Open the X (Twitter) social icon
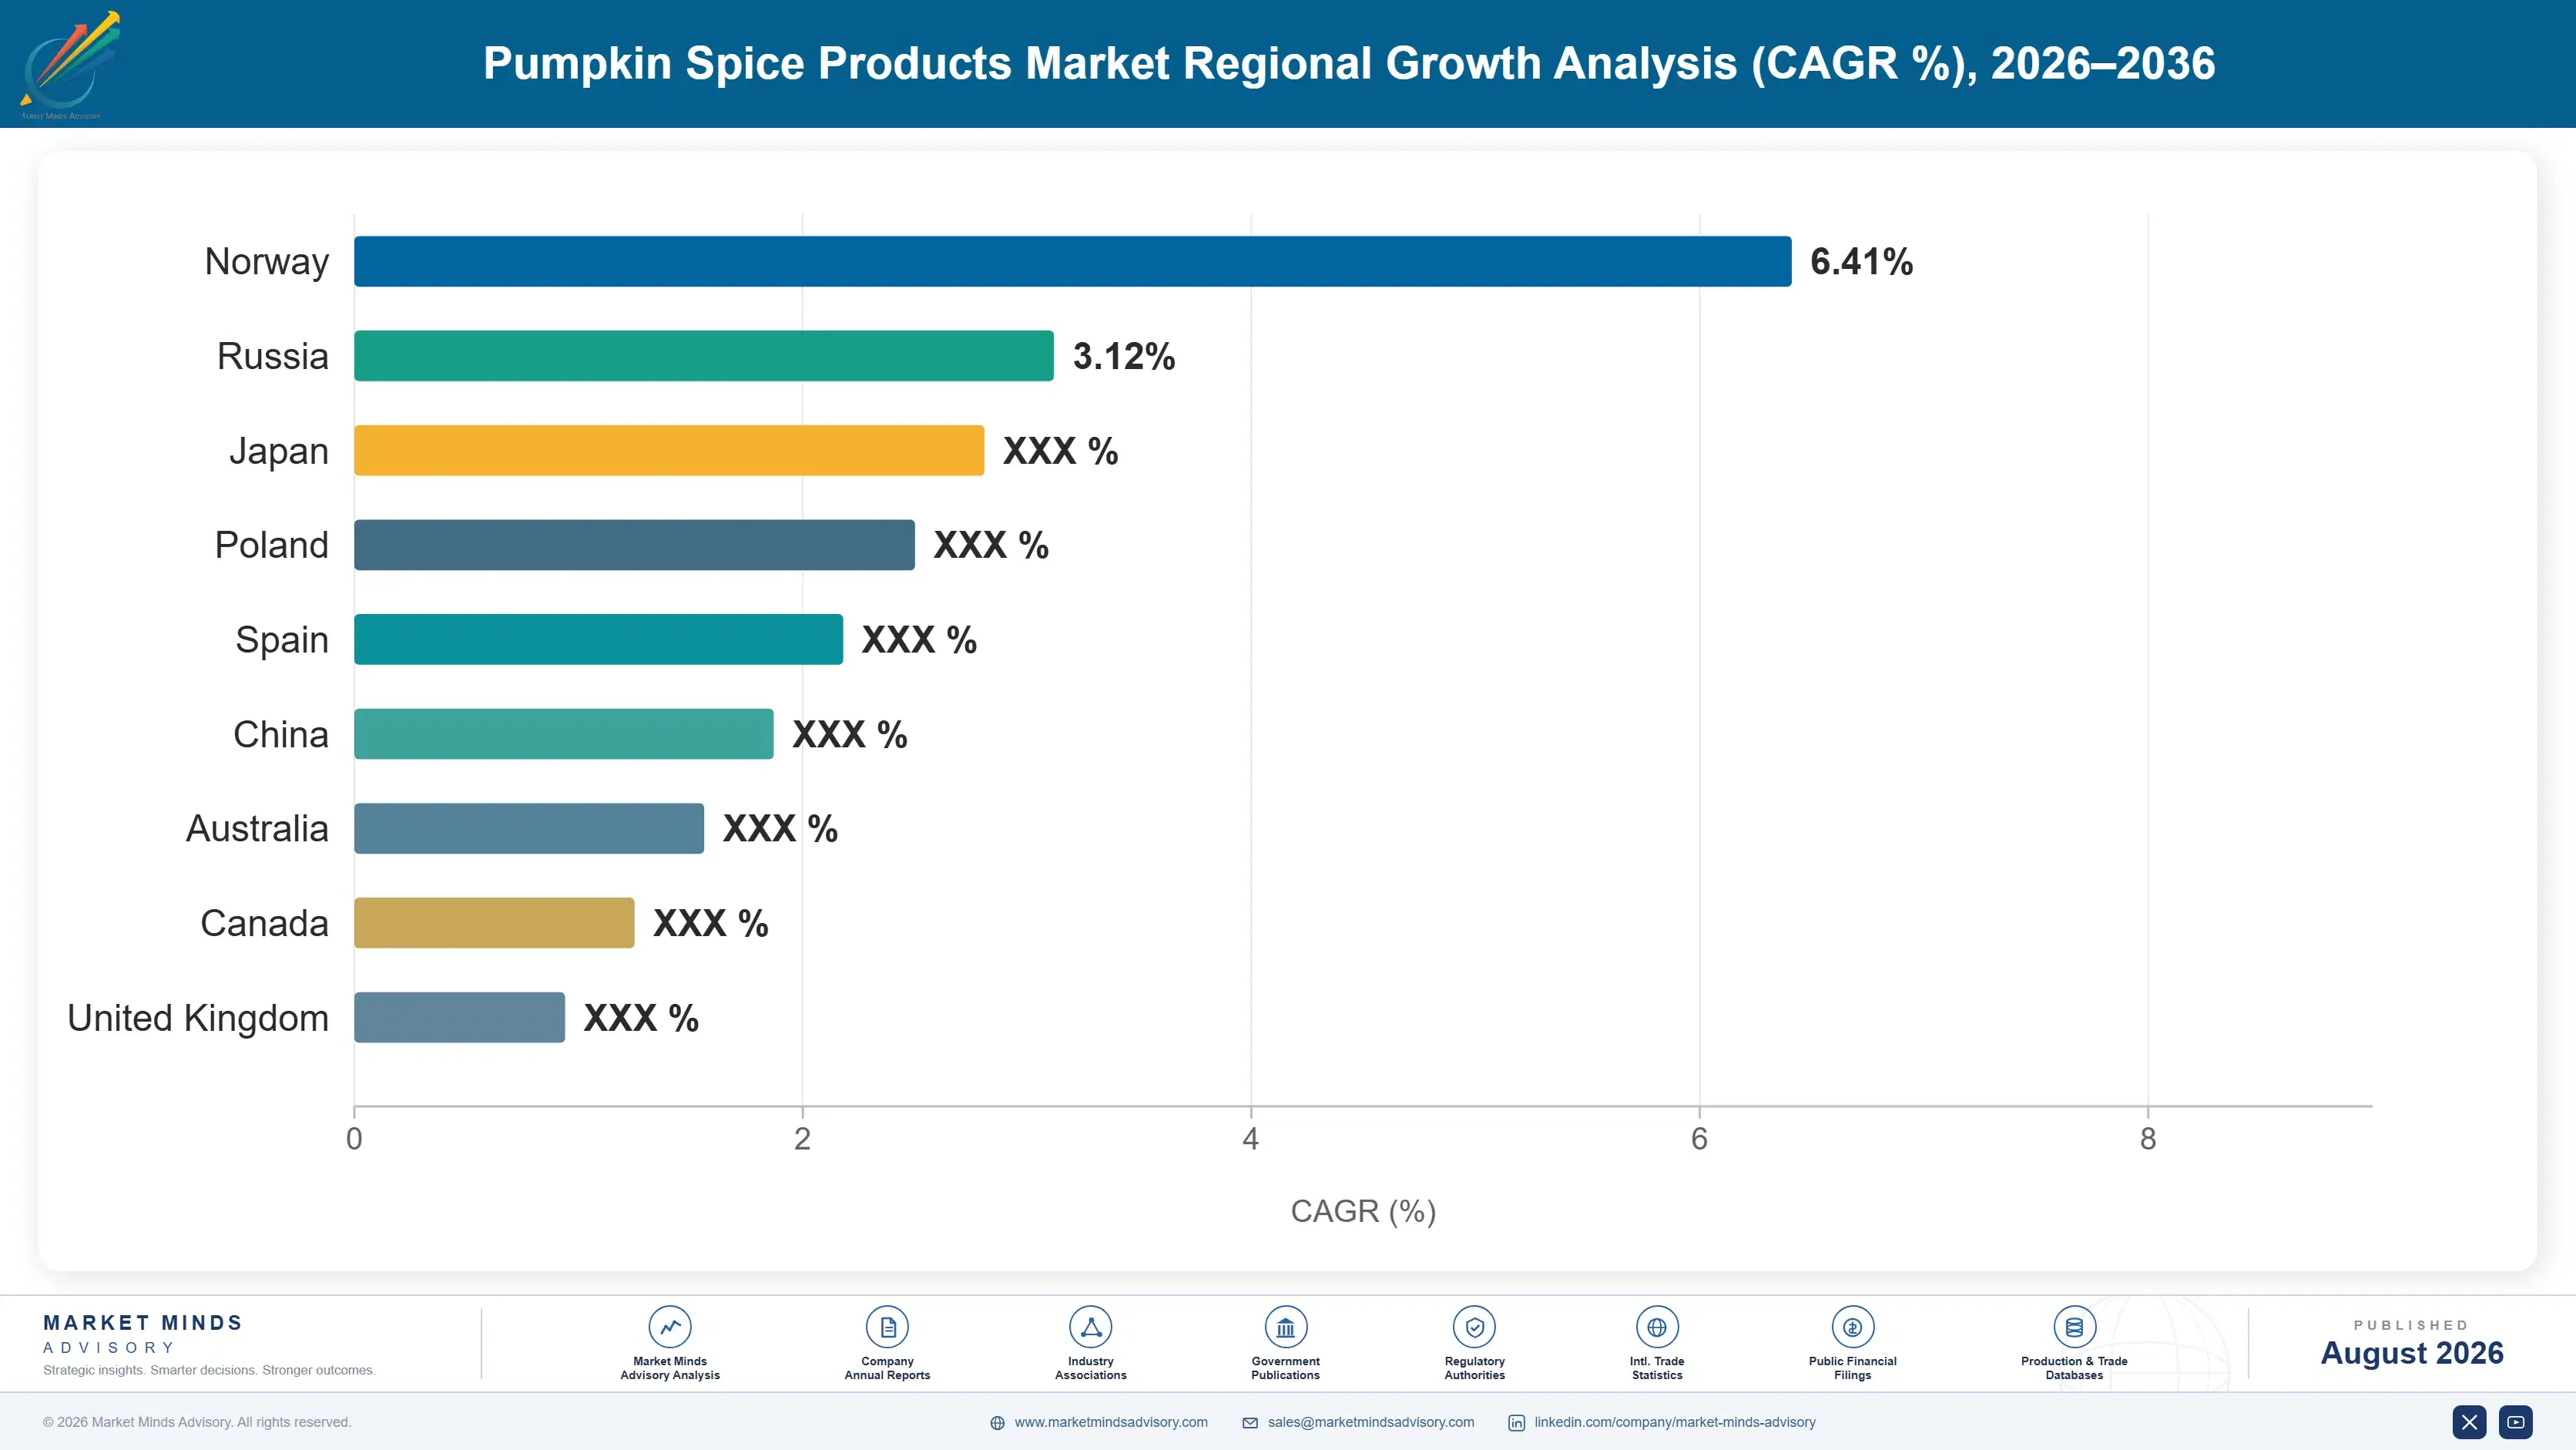This screenshot has height=1450, width=2576. [x=2469, y=1422]
